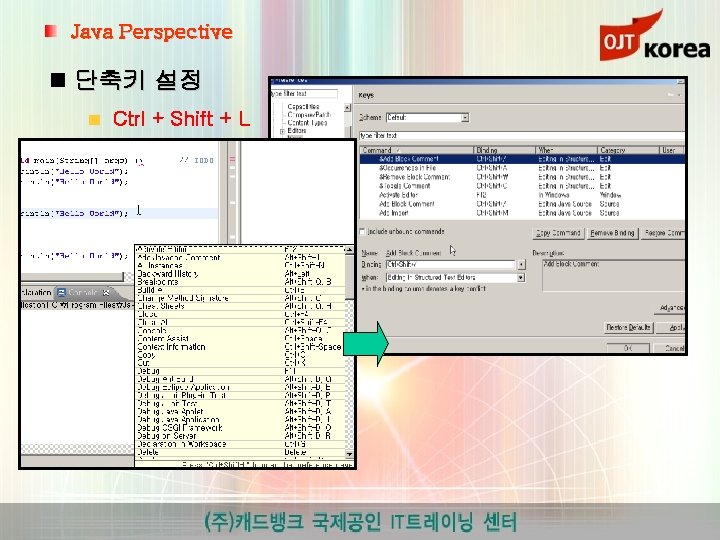This screenshot has width=720, height=540.
Task: Click scroll up arrow of shortcut popup list
Action: [x=349, y=250]
